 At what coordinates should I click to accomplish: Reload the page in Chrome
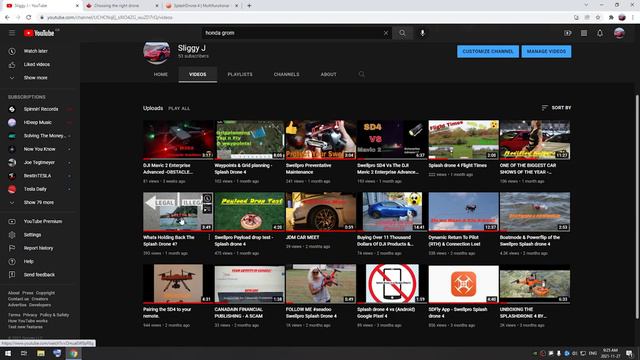(x=29, y=17)
